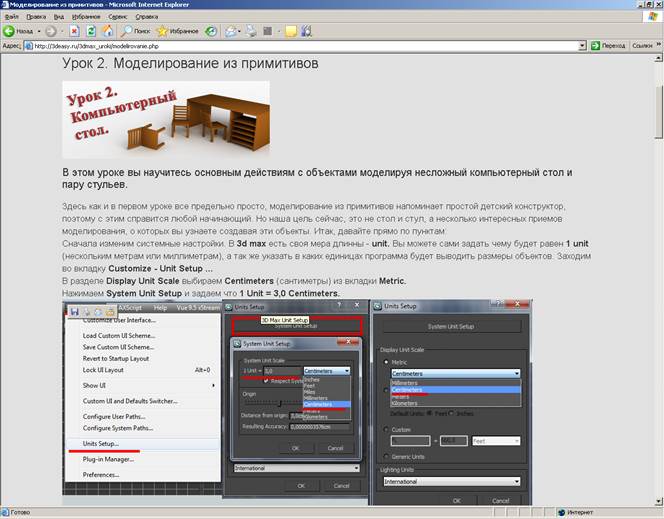The width and height of the screenshot is (664, 519).
Task: Click OK in System Unit Setup dialog
Action: click(296, 448)
